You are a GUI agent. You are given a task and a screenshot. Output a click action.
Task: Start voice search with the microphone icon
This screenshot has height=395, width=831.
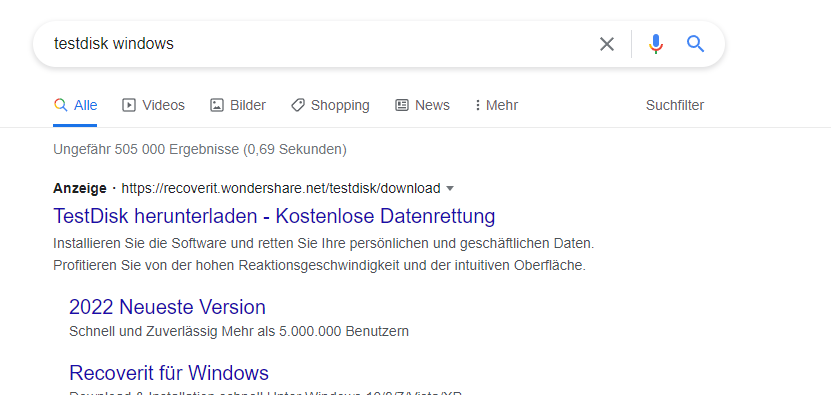tap(656, 44)
